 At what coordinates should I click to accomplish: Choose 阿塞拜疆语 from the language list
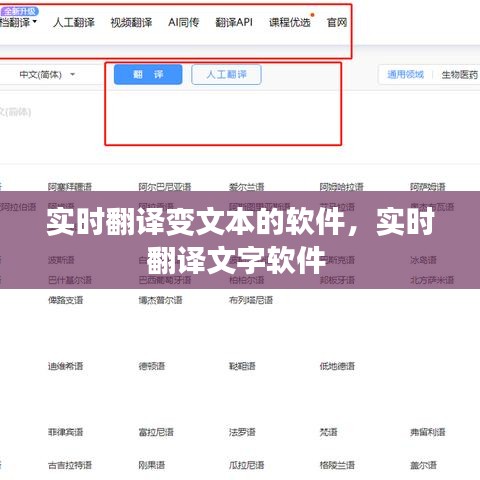point(70,187)
